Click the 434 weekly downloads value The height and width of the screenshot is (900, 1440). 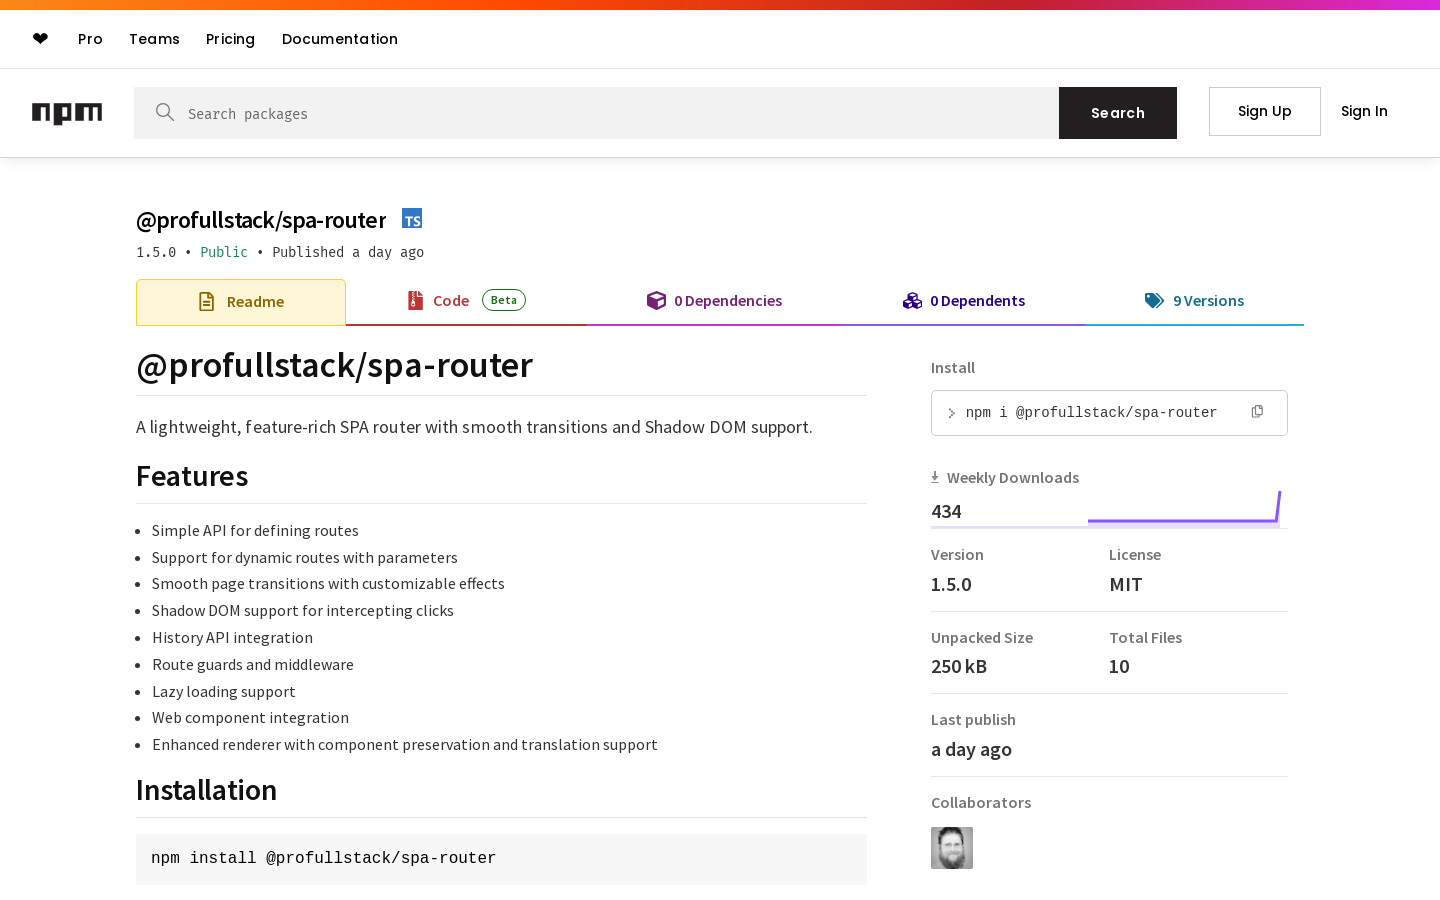946,511
